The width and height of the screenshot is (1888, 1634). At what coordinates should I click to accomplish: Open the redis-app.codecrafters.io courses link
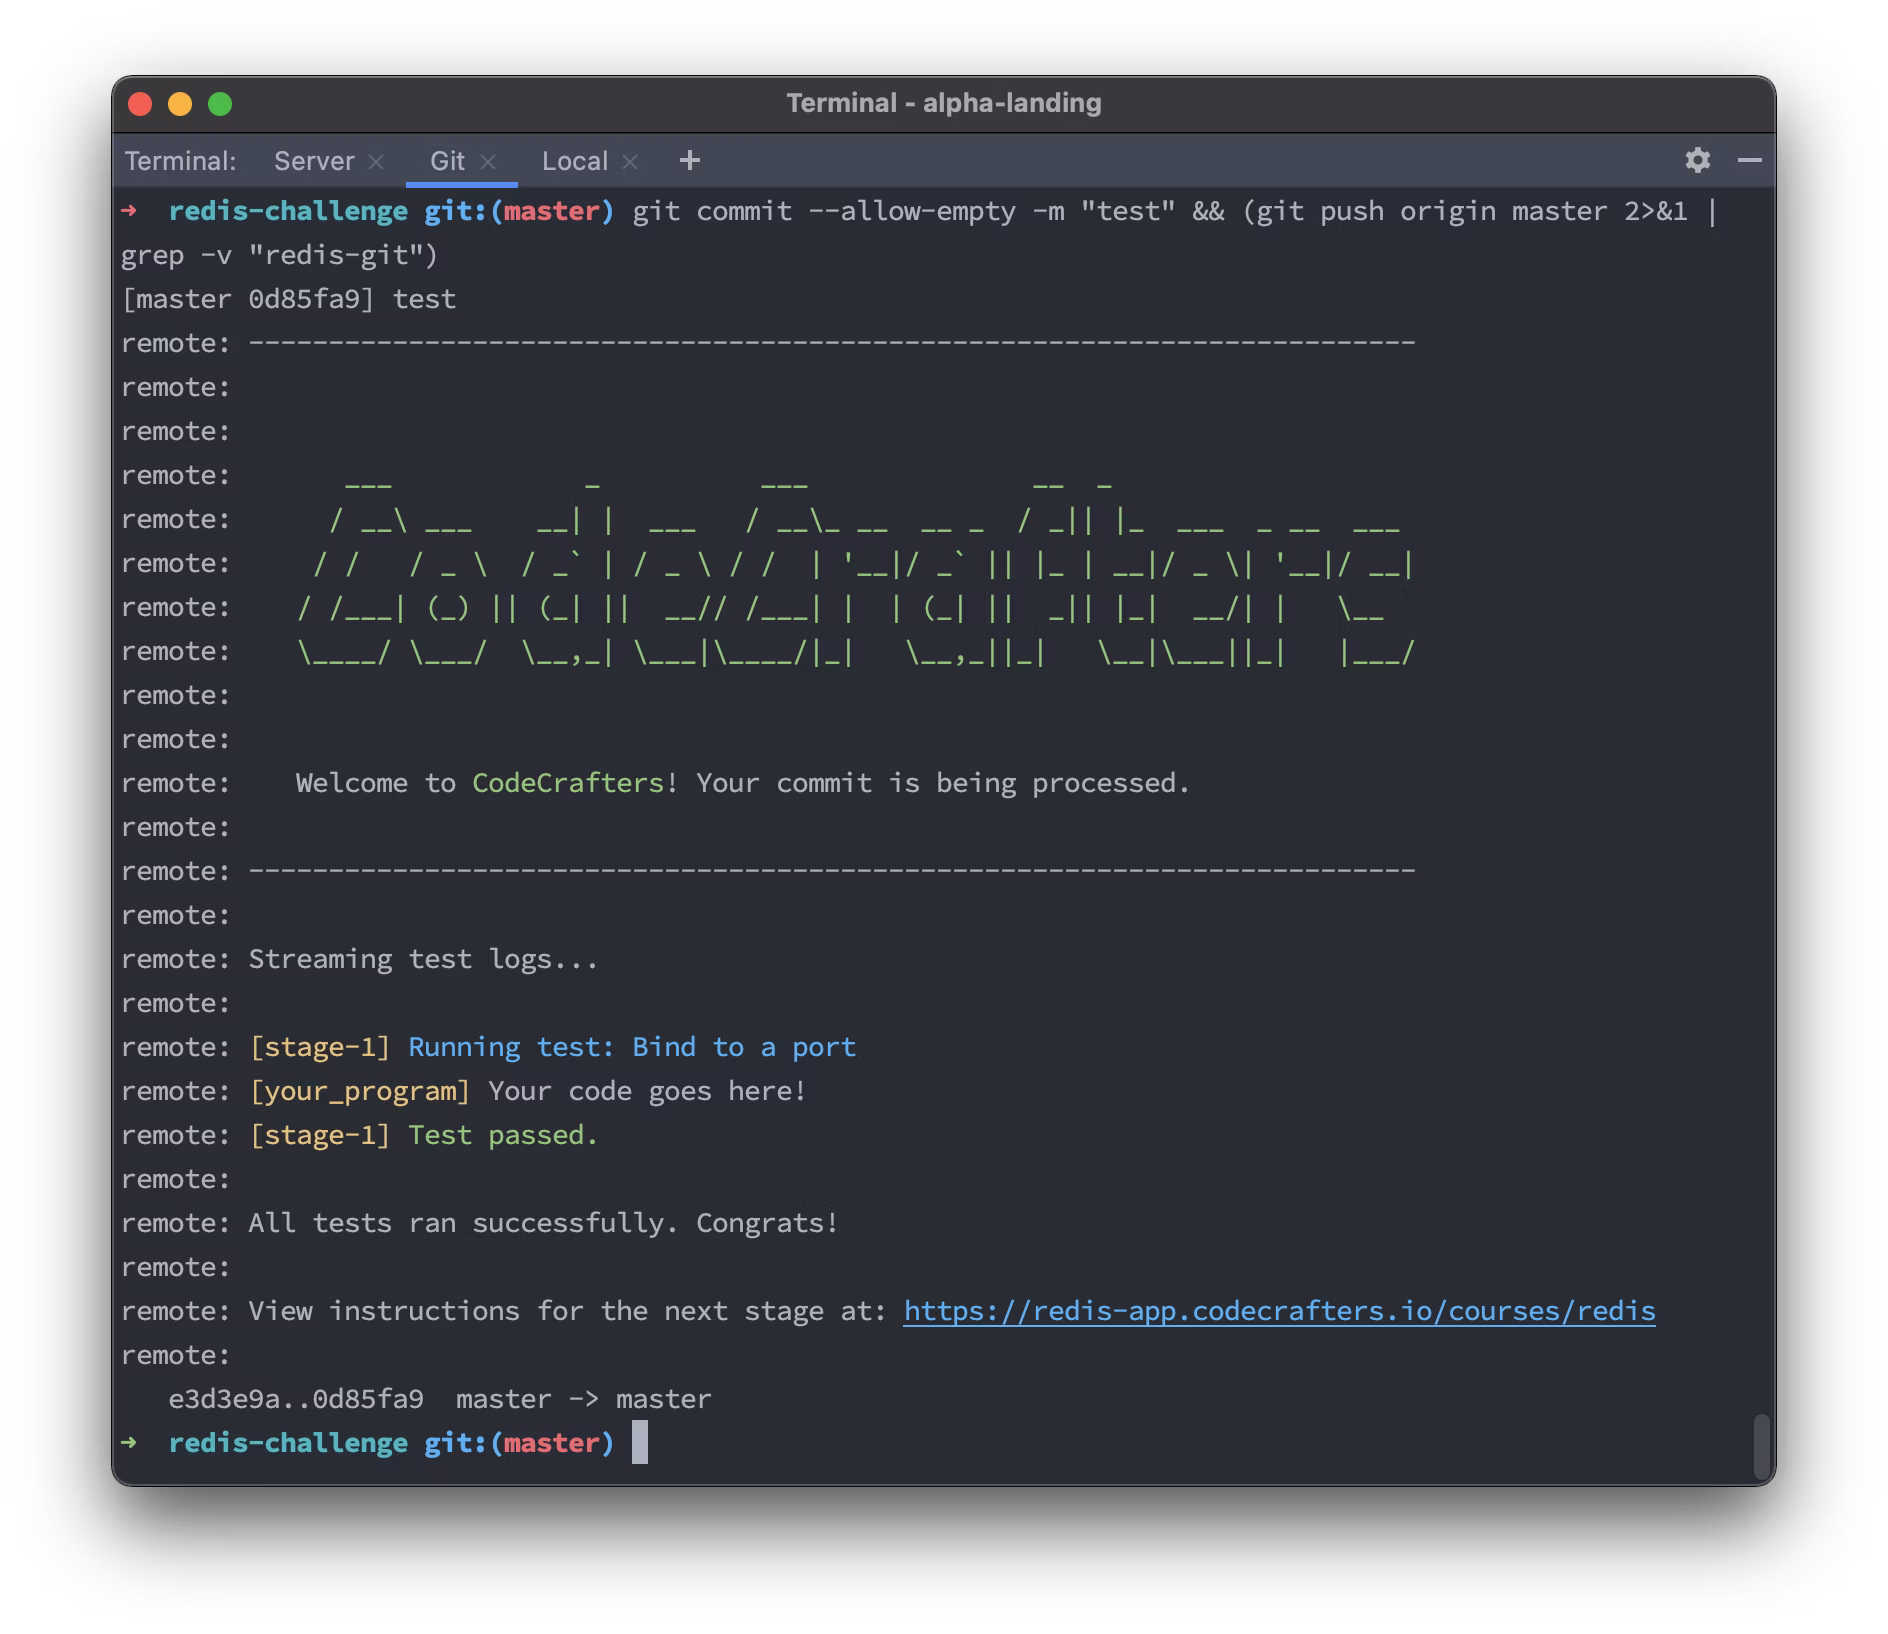point(1279,1311)
